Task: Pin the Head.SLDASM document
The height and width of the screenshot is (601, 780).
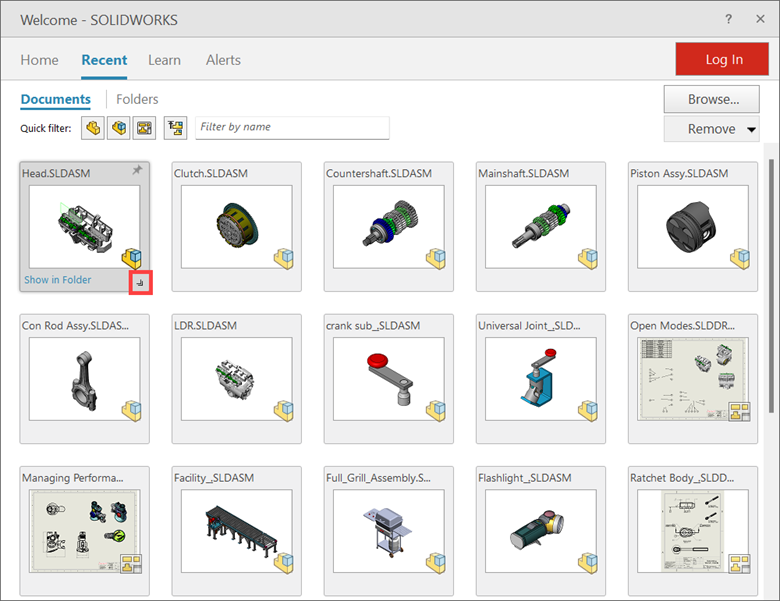Action: [x=137, y=170]
